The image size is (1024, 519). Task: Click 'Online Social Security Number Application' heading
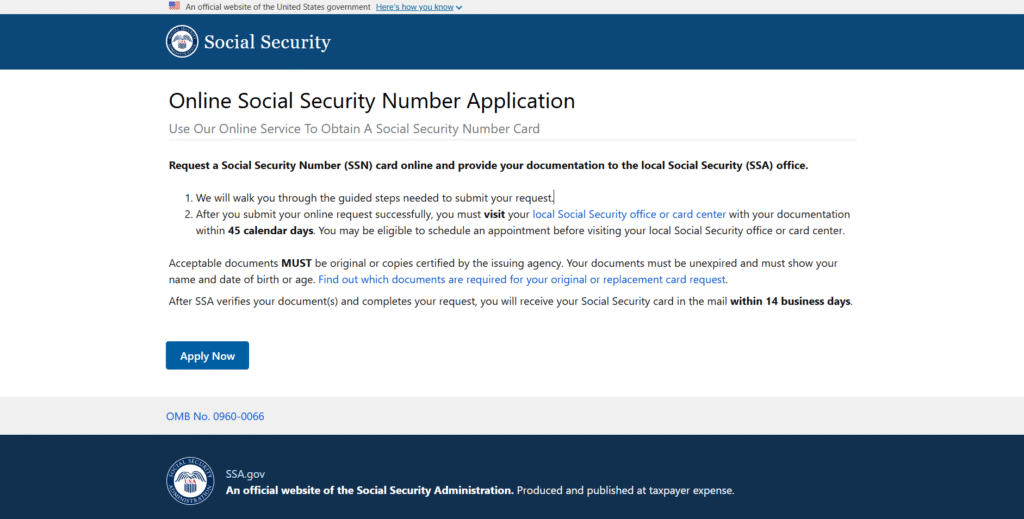(x=372, y=101)
